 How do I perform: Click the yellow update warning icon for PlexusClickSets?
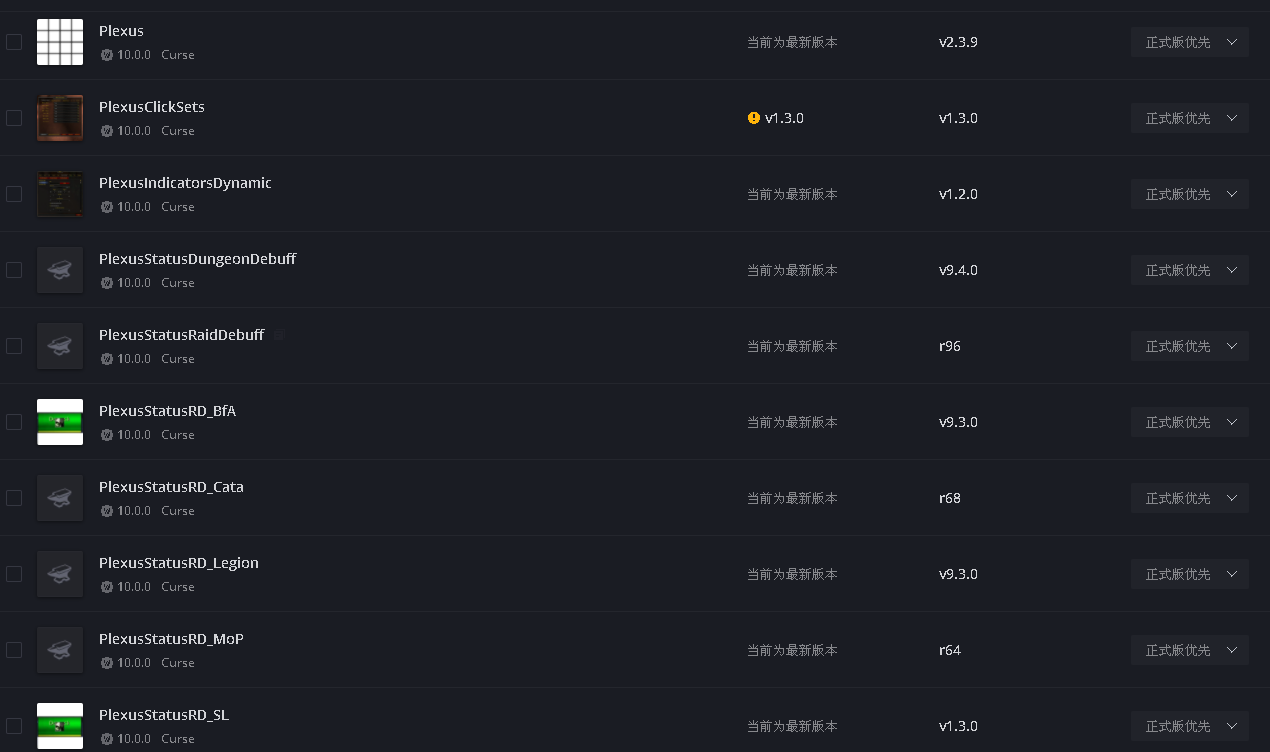click(754, 118)
